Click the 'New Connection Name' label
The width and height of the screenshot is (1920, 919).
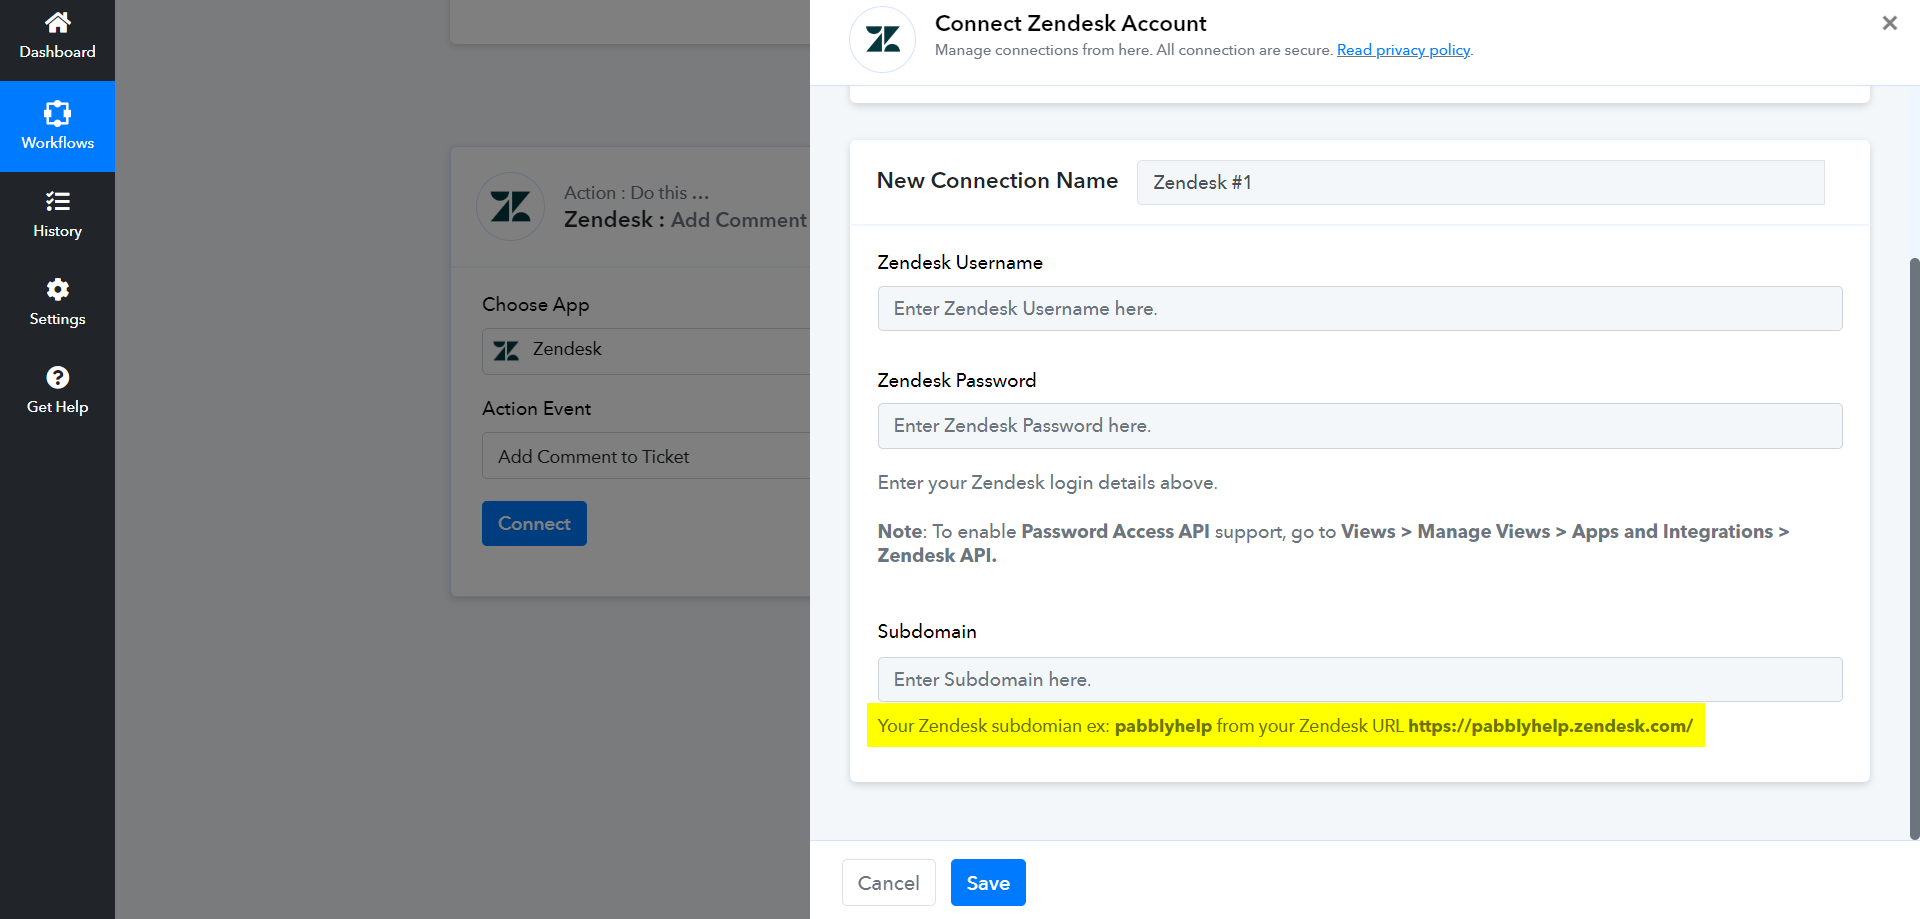(997, 181)
